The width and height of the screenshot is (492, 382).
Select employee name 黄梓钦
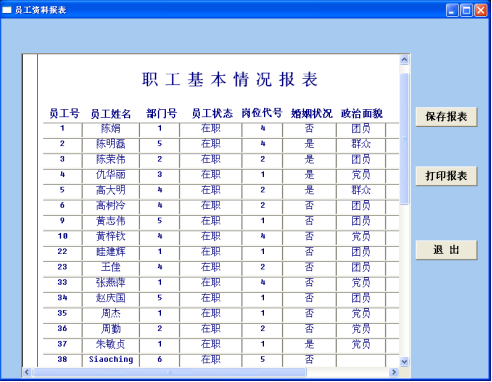click(x=111, y=236)
